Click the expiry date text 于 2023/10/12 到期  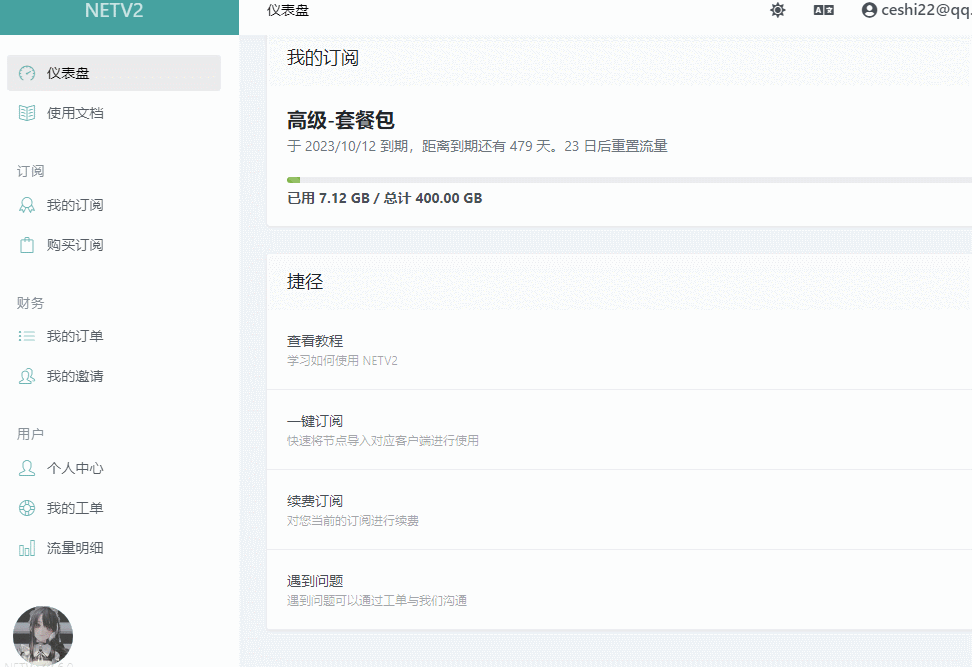[347, 146]
